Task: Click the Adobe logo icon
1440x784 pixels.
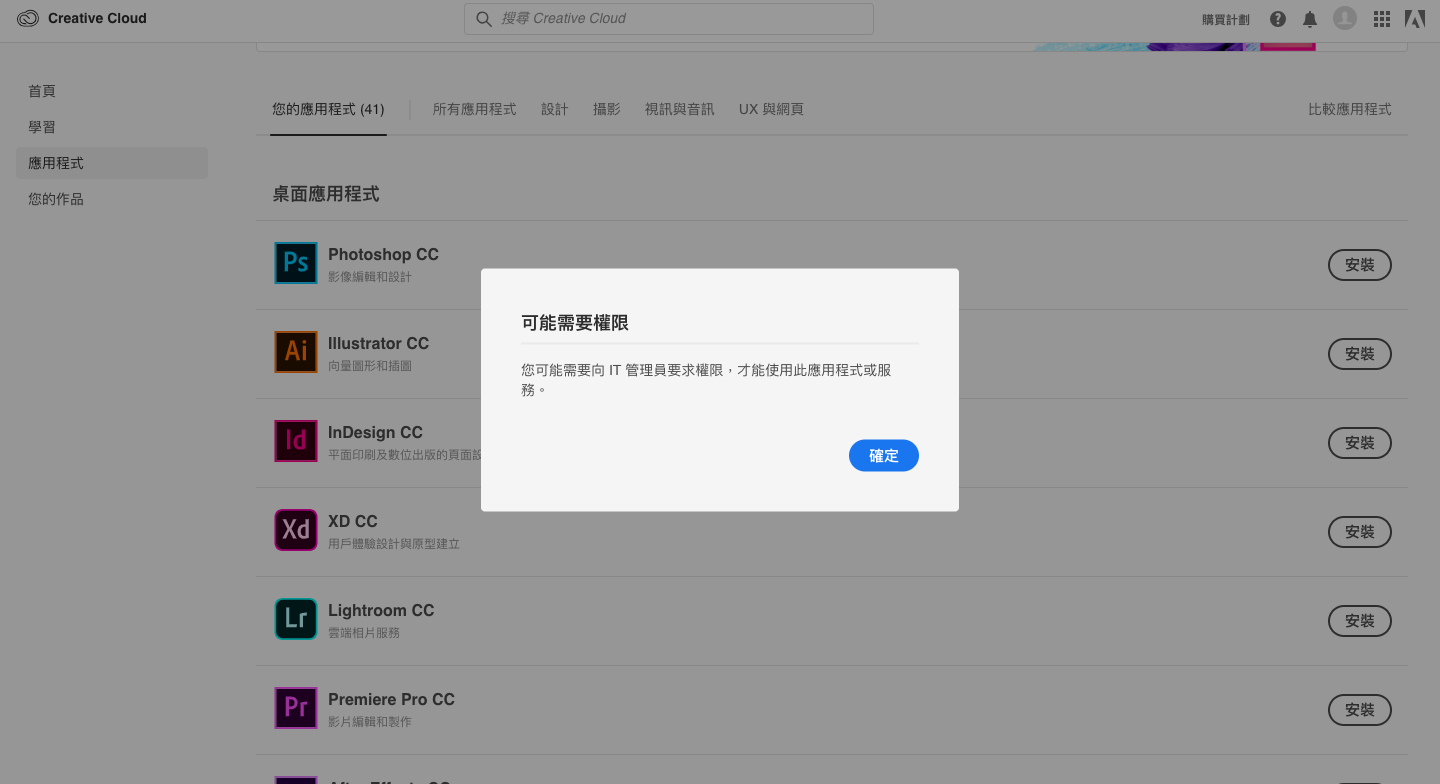Action: pyautogui.click(x=1414, y=18)
